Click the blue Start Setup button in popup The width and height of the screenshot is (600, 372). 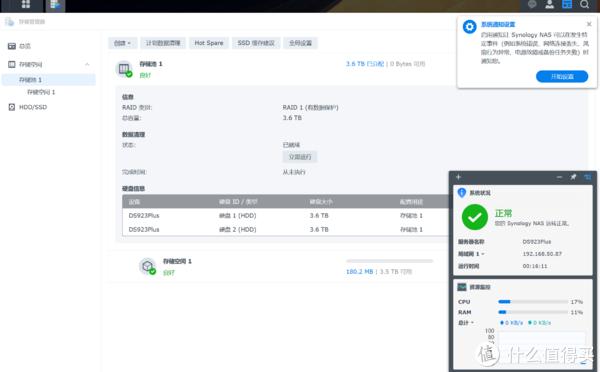[x=562, y=77]
